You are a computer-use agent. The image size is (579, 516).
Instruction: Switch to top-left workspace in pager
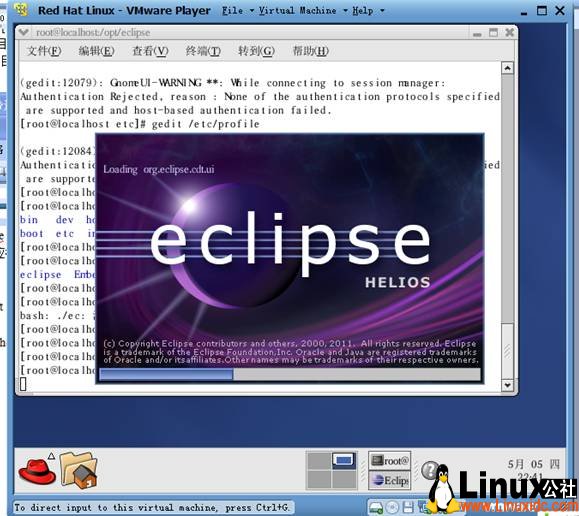click(319, 461)
